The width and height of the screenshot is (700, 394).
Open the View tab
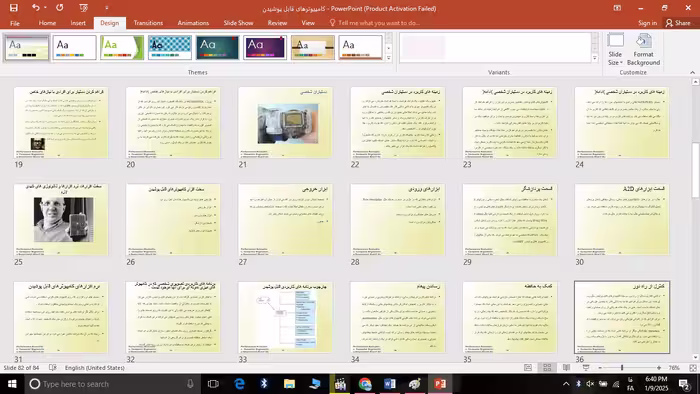(308, 23)
